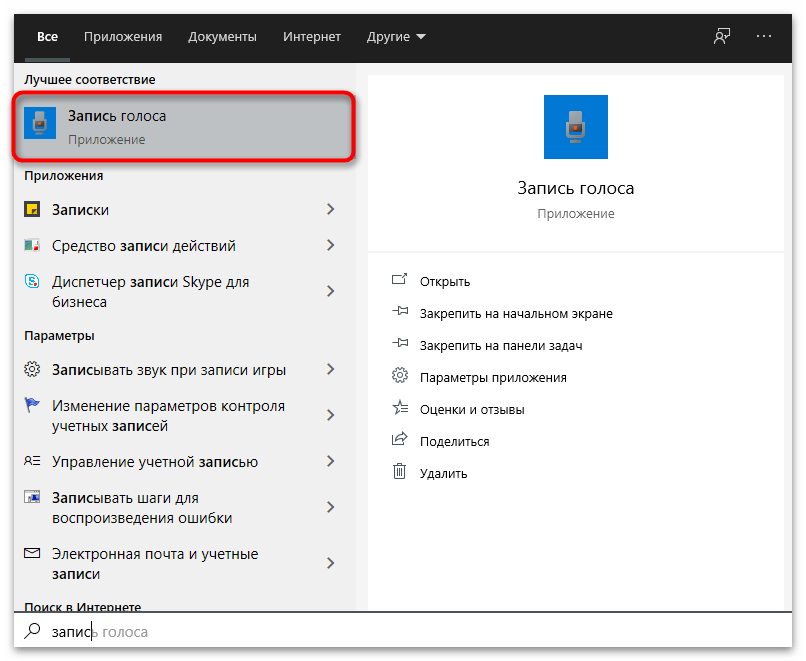Click the Skype for Business recording manager icon
Viewport: 806px width, 661px height.
coord(33,283)
